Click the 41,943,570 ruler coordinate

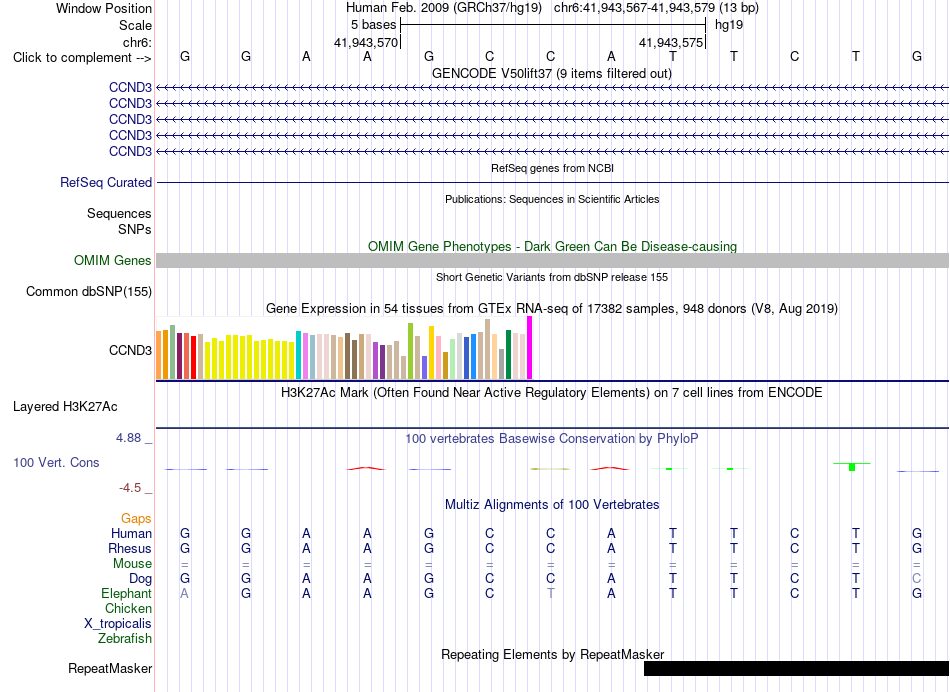tap(366, 42)
